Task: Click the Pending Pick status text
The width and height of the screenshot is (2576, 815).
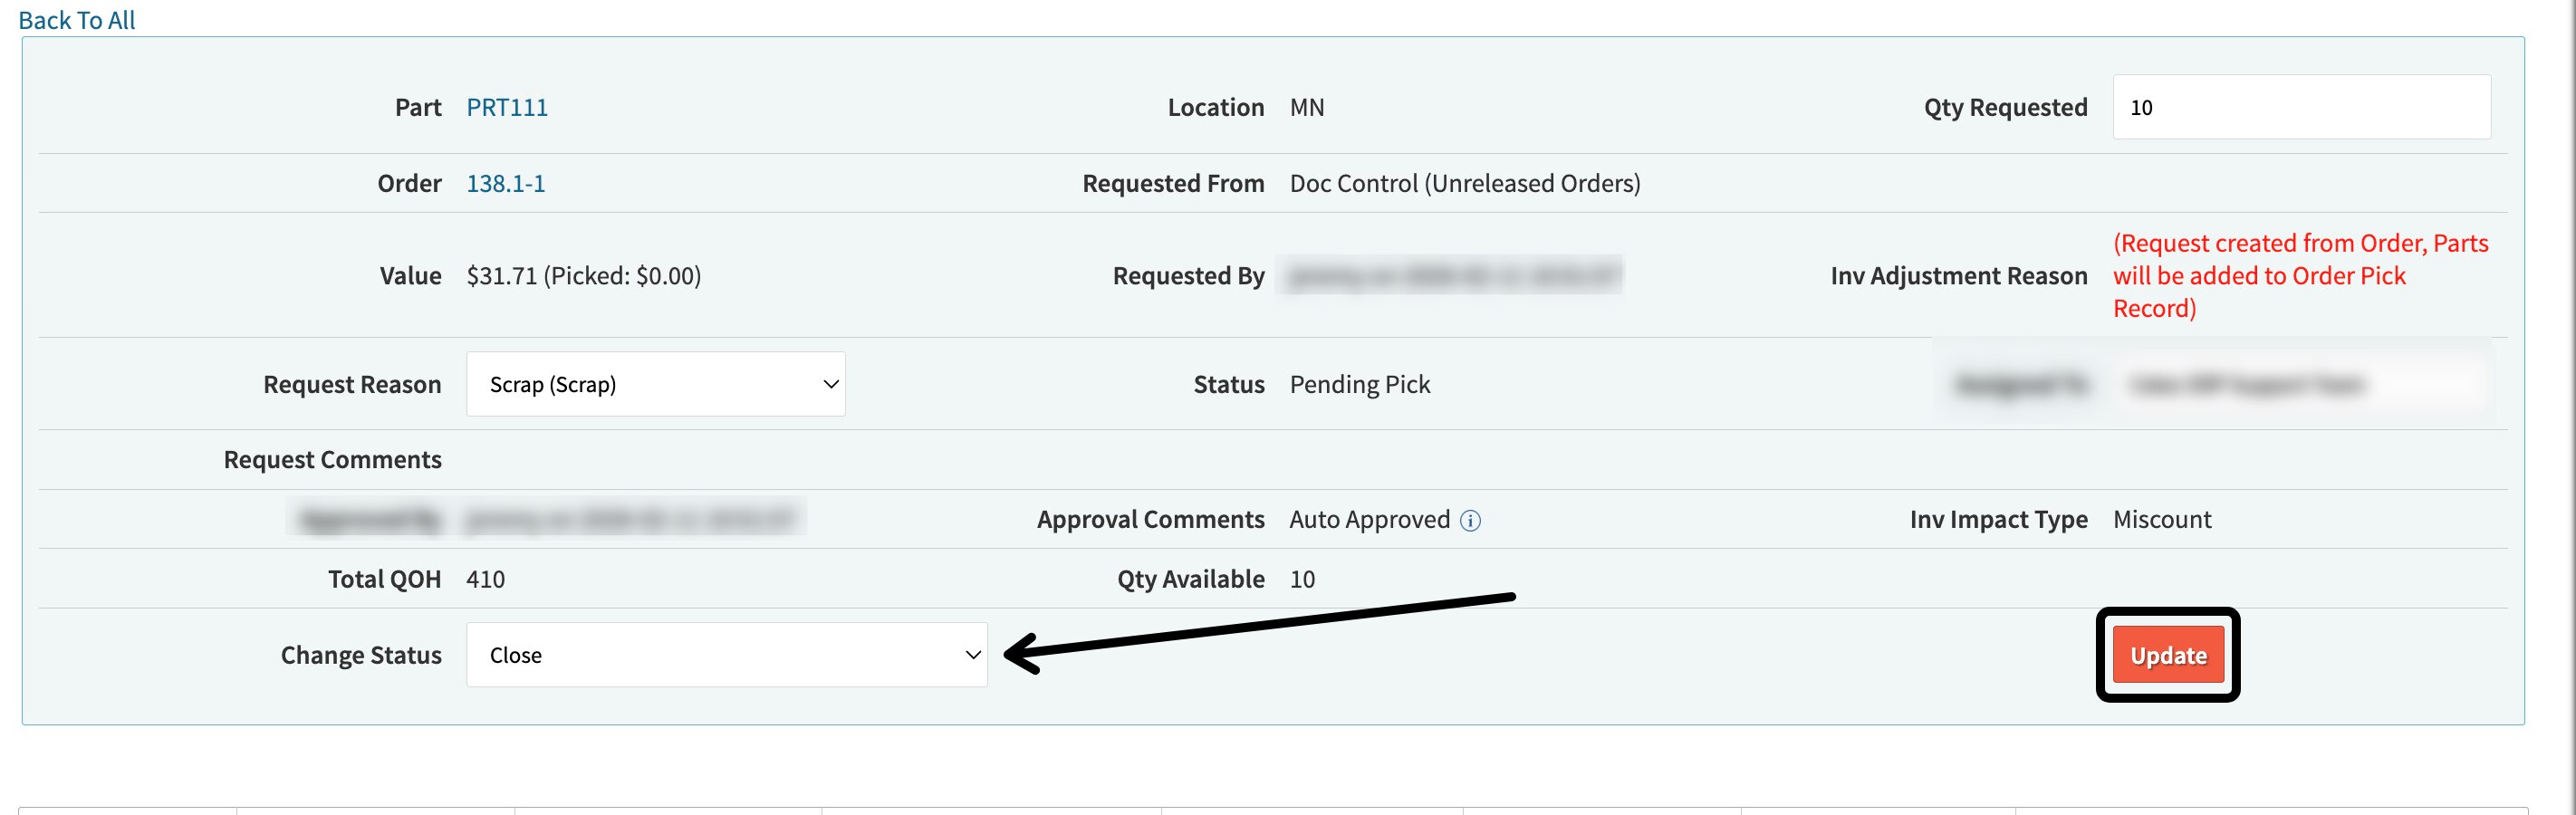Action: click(1359, 384)
